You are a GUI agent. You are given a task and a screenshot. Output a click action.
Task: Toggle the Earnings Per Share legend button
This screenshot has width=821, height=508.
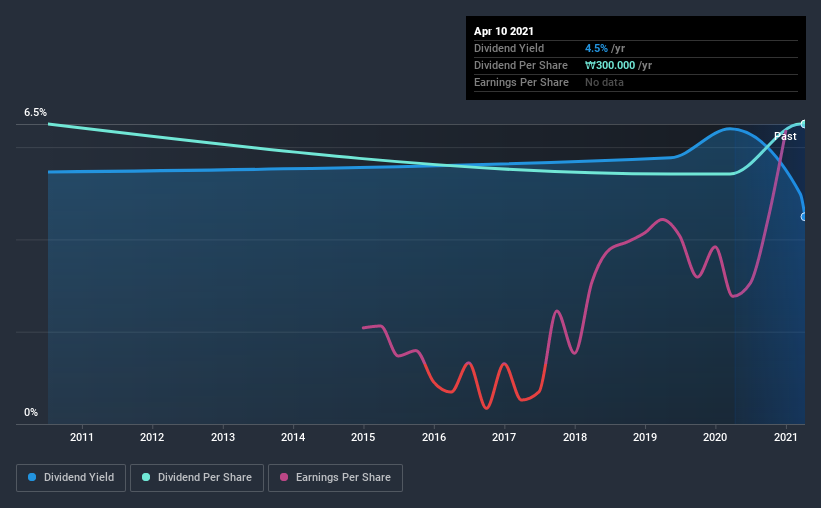click(335, 478)
